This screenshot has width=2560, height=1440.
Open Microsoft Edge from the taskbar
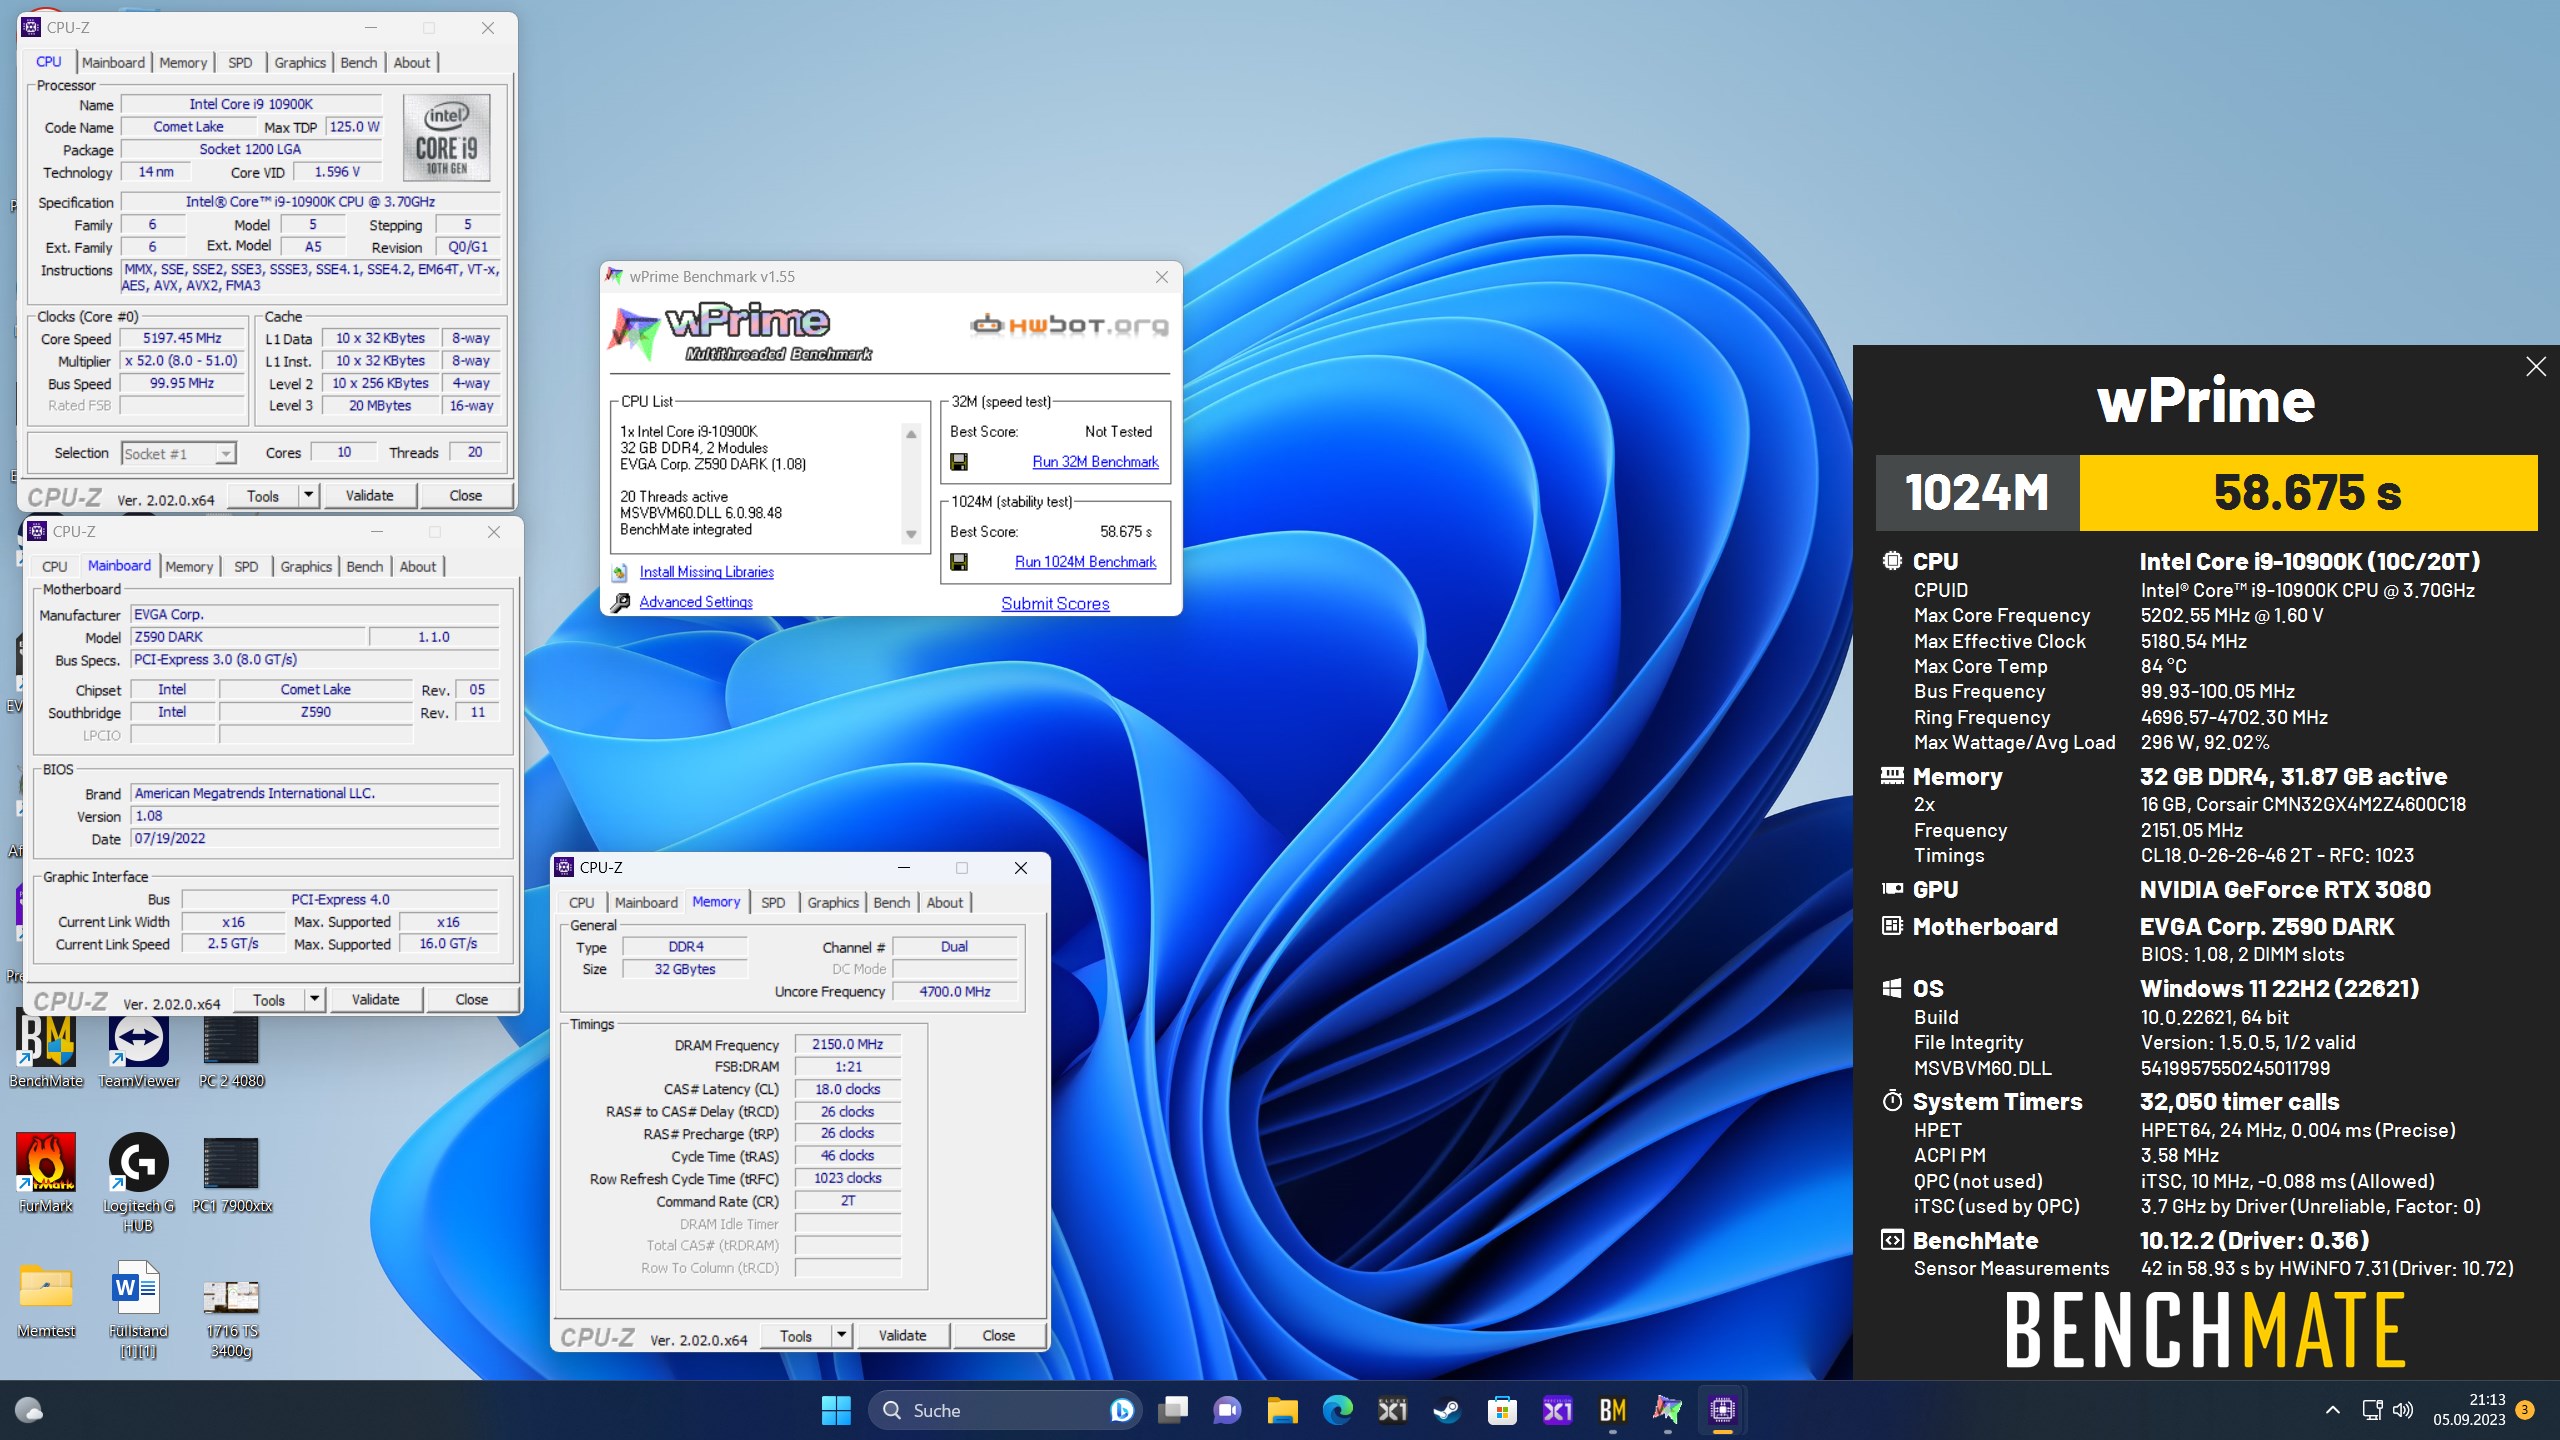1337,1410
